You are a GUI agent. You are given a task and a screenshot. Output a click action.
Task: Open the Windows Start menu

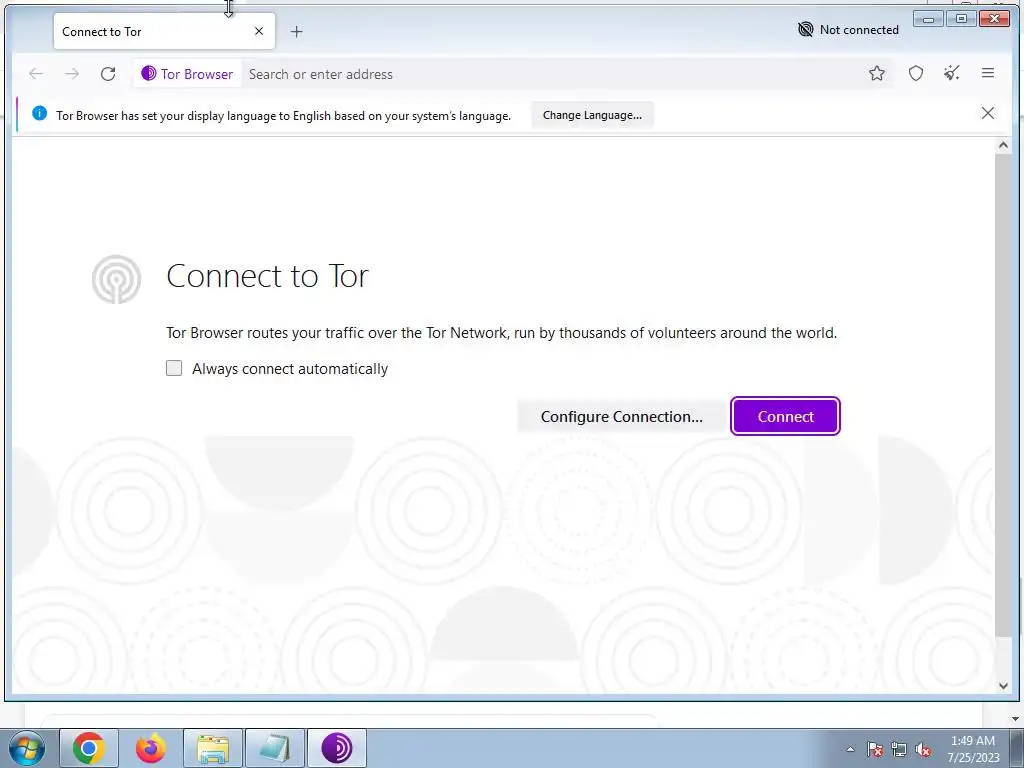pyautogui.click(x=27, y=748)
